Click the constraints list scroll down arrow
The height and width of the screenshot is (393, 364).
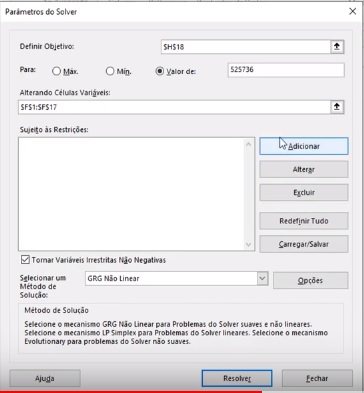[x=248, y=244]
